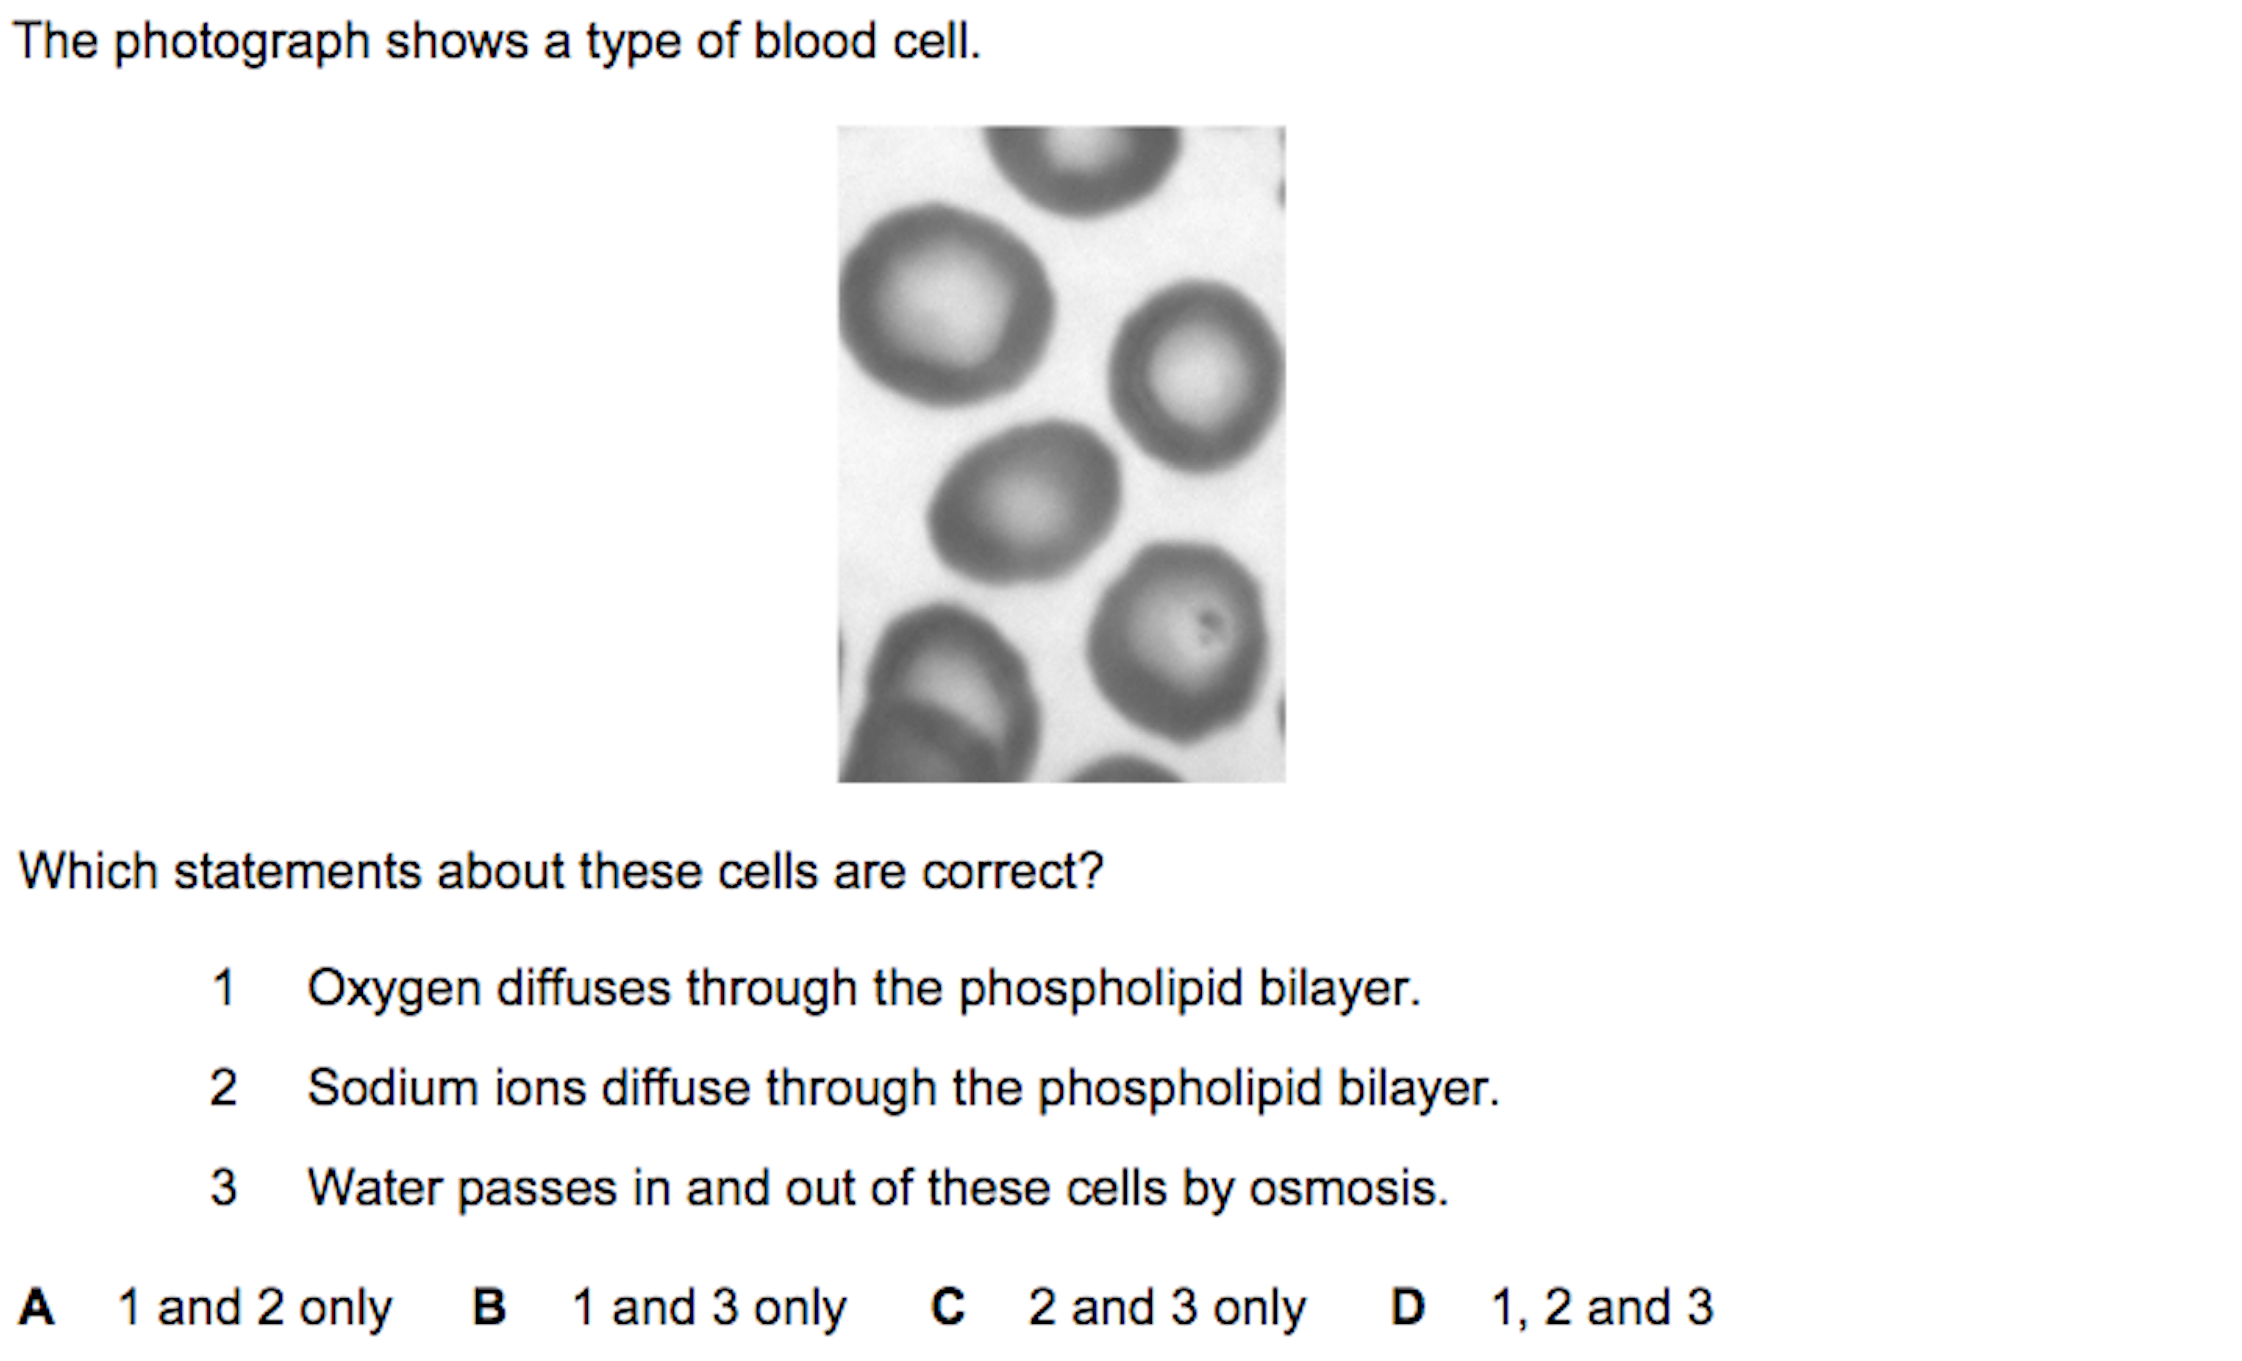Click the blood cell with the dark spot
Screen dimensions: 2242x1361
coord(1178,641)
